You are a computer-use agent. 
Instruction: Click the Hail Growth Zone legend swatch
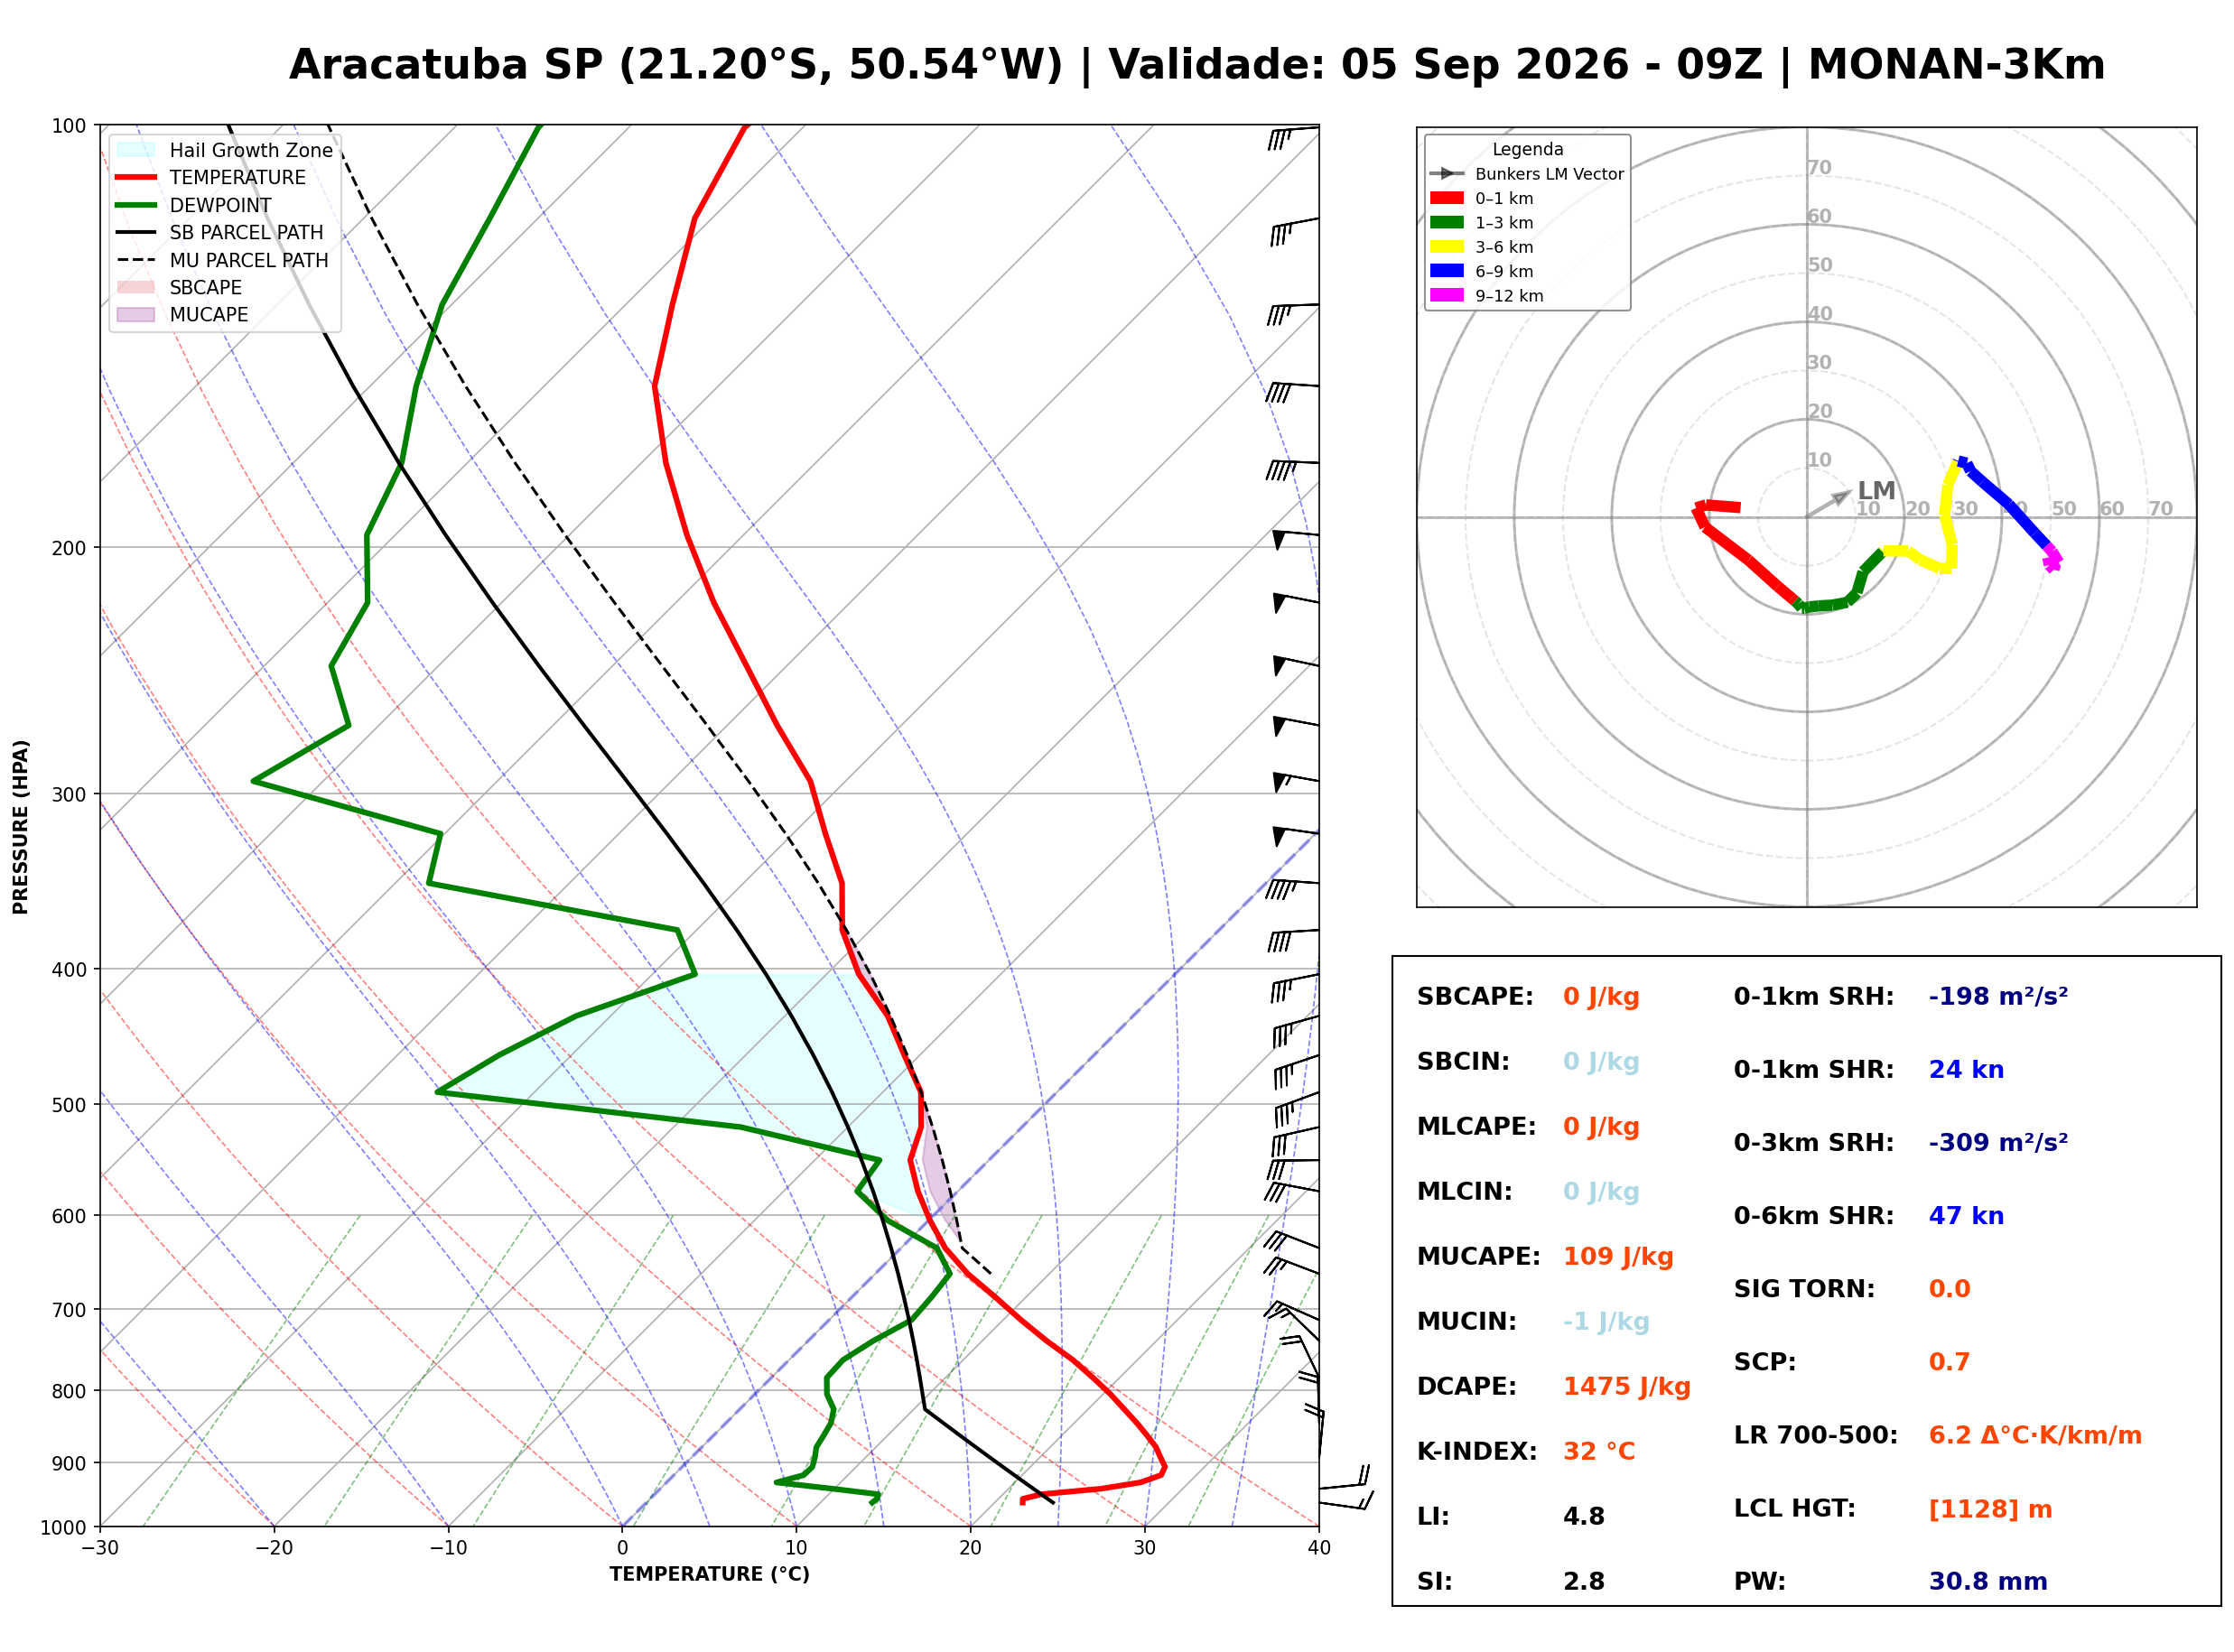136,150
